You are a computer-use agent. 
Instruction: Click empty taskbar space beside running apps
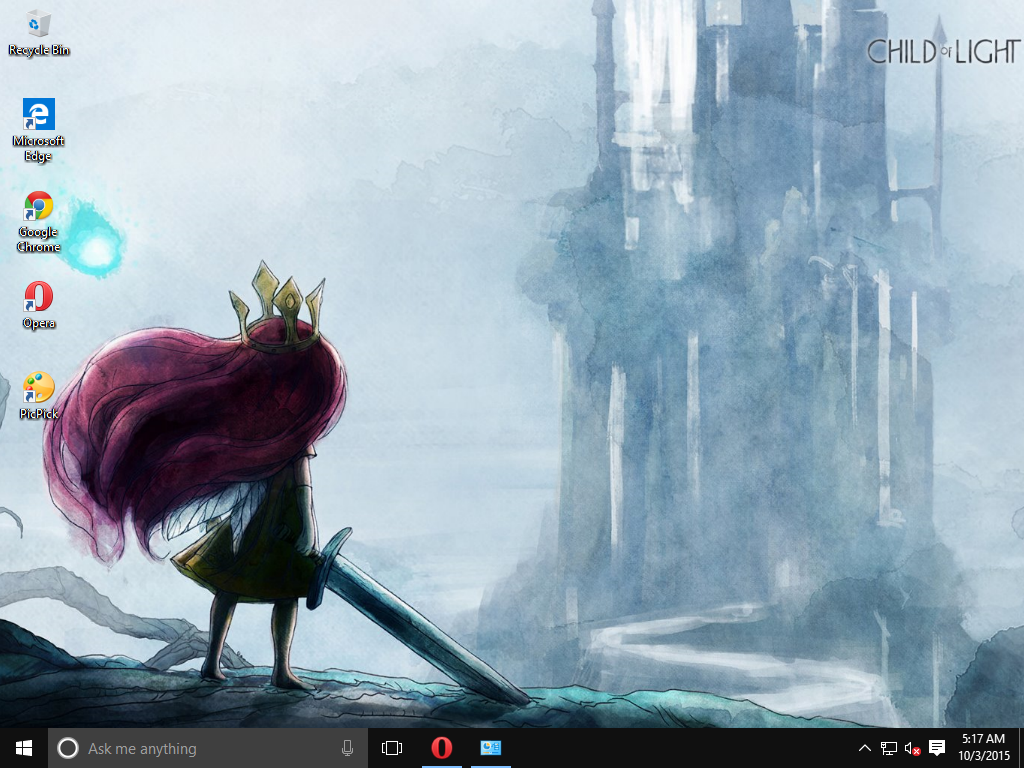[x=680, y=748]
